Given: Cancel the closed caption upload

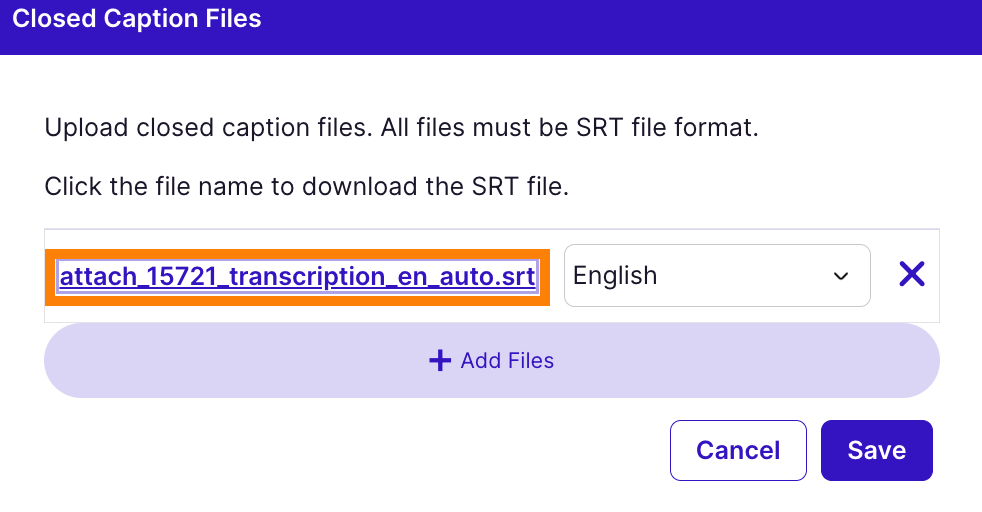Looking at the screenshot, I should 738,450.
